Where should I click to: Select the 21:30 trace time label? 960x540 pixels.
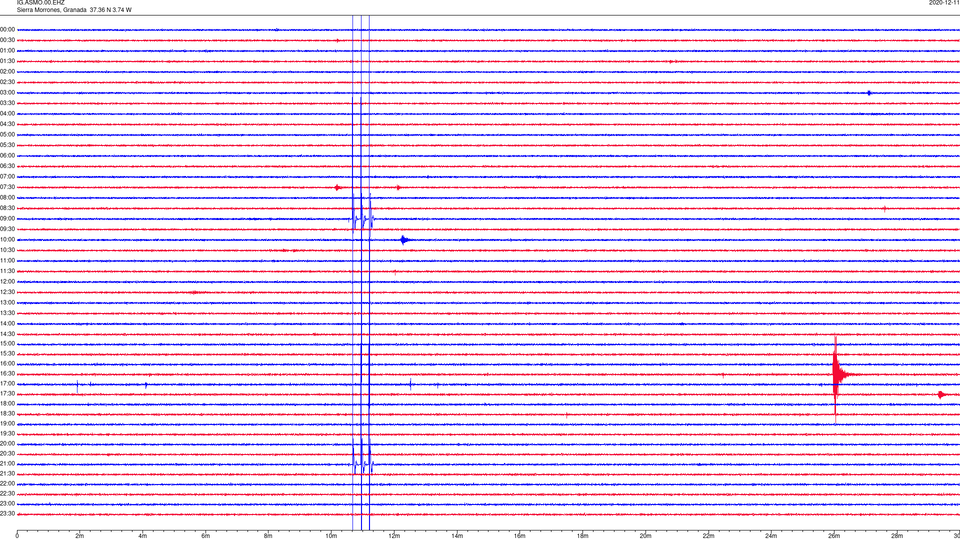(x=7, y=474)
